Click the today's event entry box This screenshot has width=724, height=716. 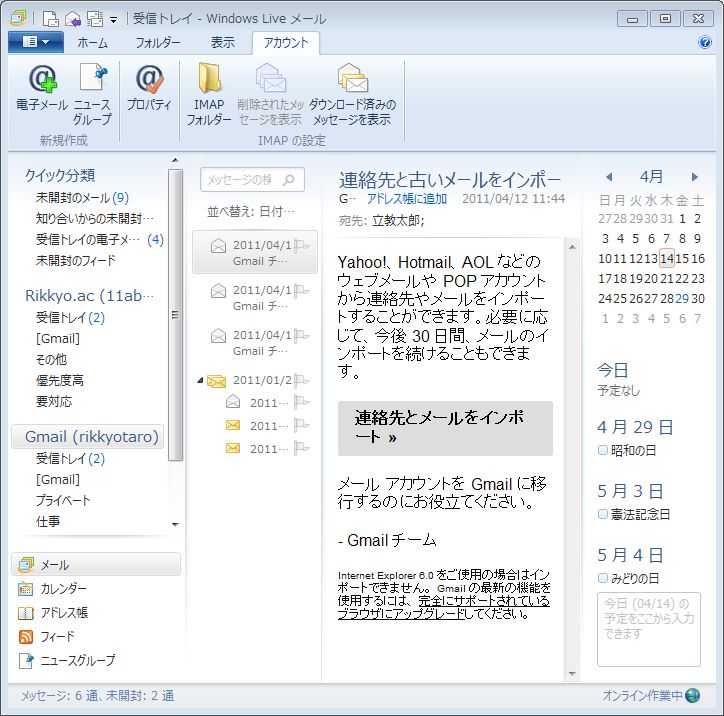649,630
